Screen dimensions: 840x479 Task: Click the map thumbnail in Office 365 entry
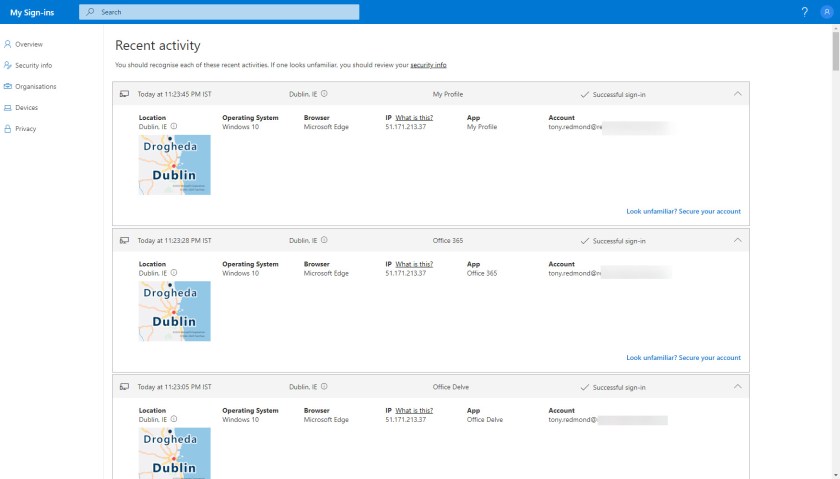[175, 311]
